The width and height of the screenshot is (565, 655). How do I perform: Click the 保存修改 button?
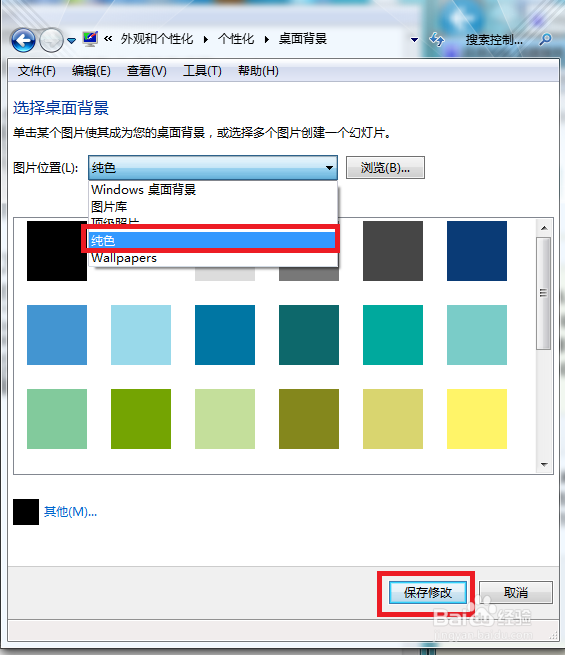(x=428, y=592)
